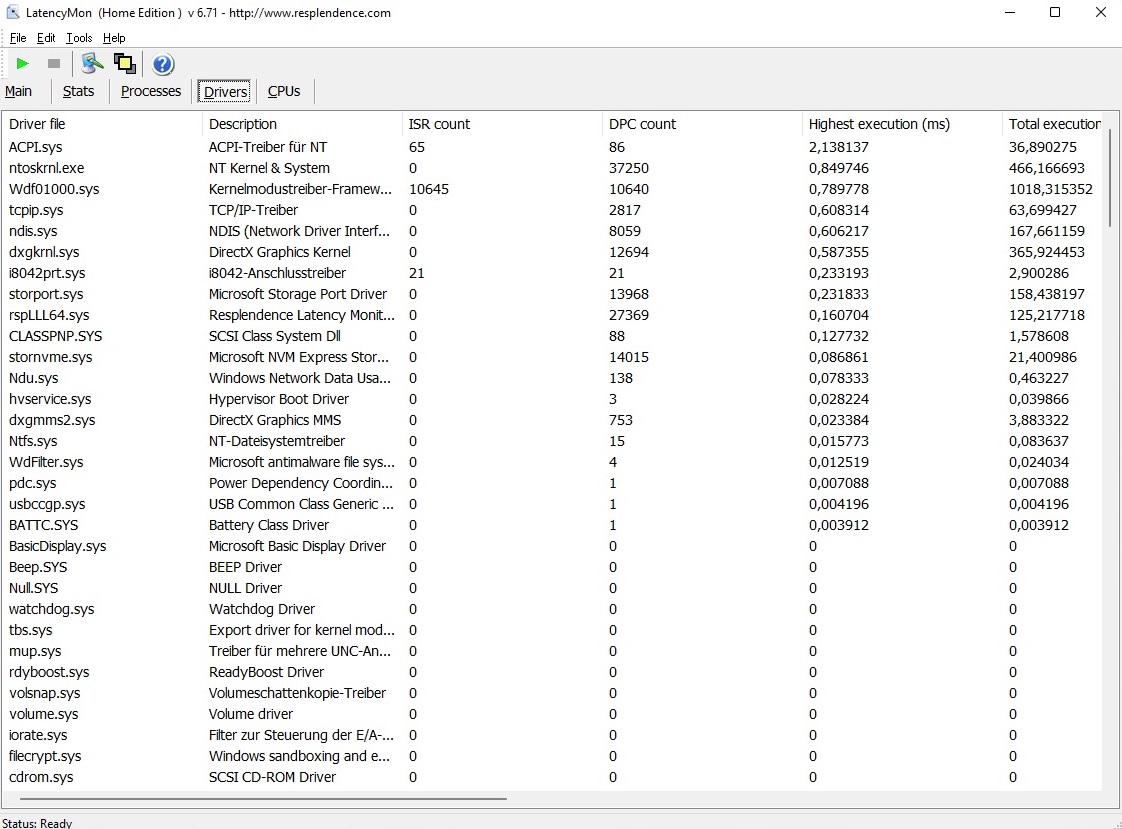This screenshot has height=829, width=1122.
Task: Select the mup.sys row
Action: tap(552, 651)
